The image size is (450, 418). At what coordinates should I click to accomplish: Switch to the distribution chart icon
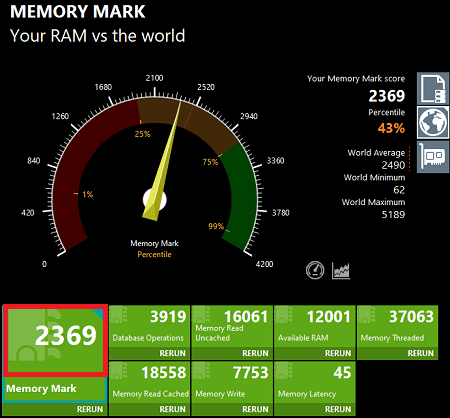341,270
